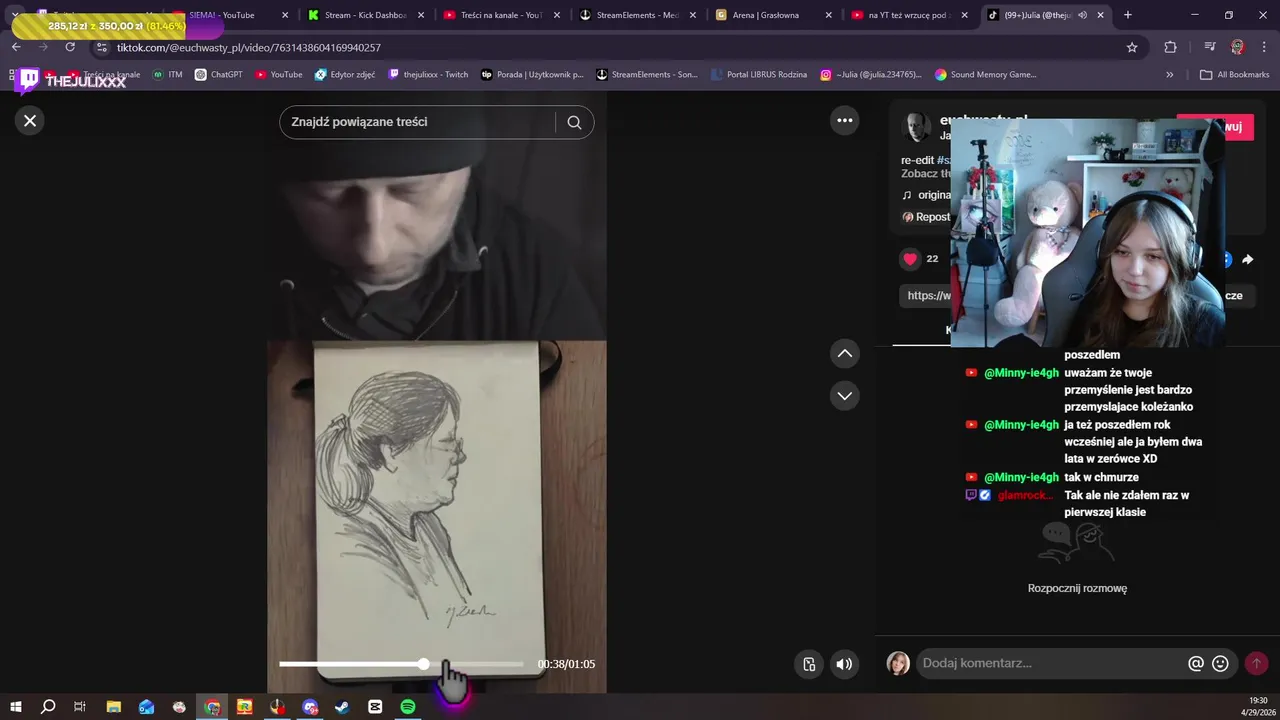1280x720 pixels.
Task: Mute the video with speaker icon
Action: (x=845, y=664)
